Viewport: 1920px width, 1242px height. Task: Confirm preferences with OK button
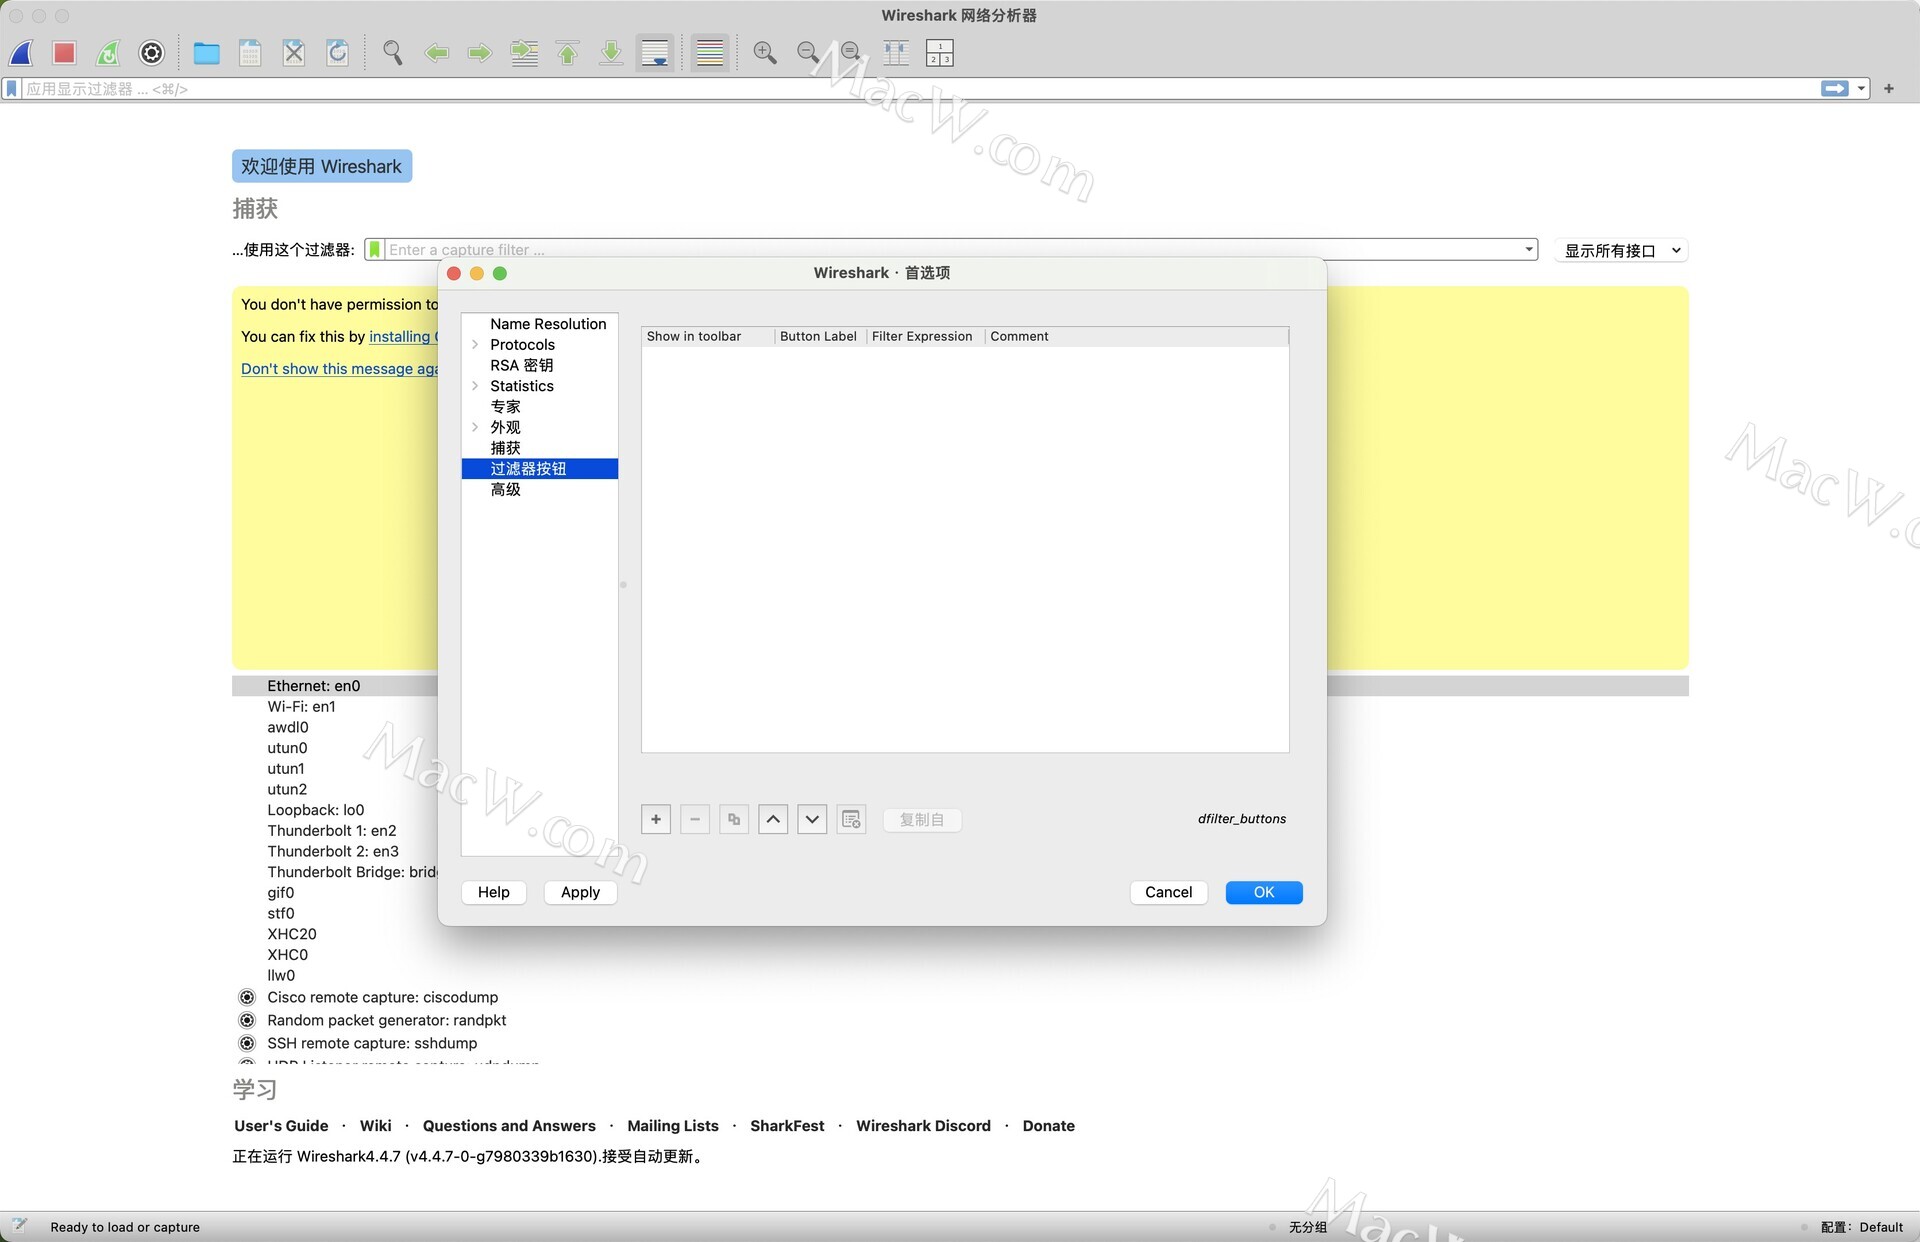[1264, 892]
